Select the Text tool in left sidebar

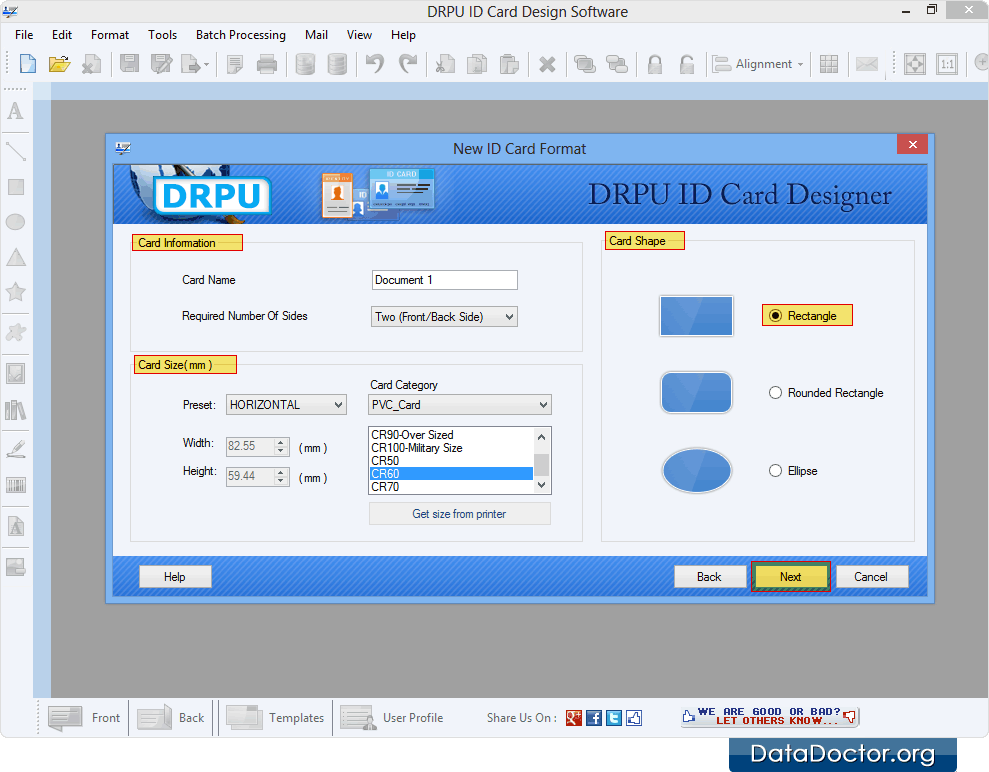click(x=16, y=111)
